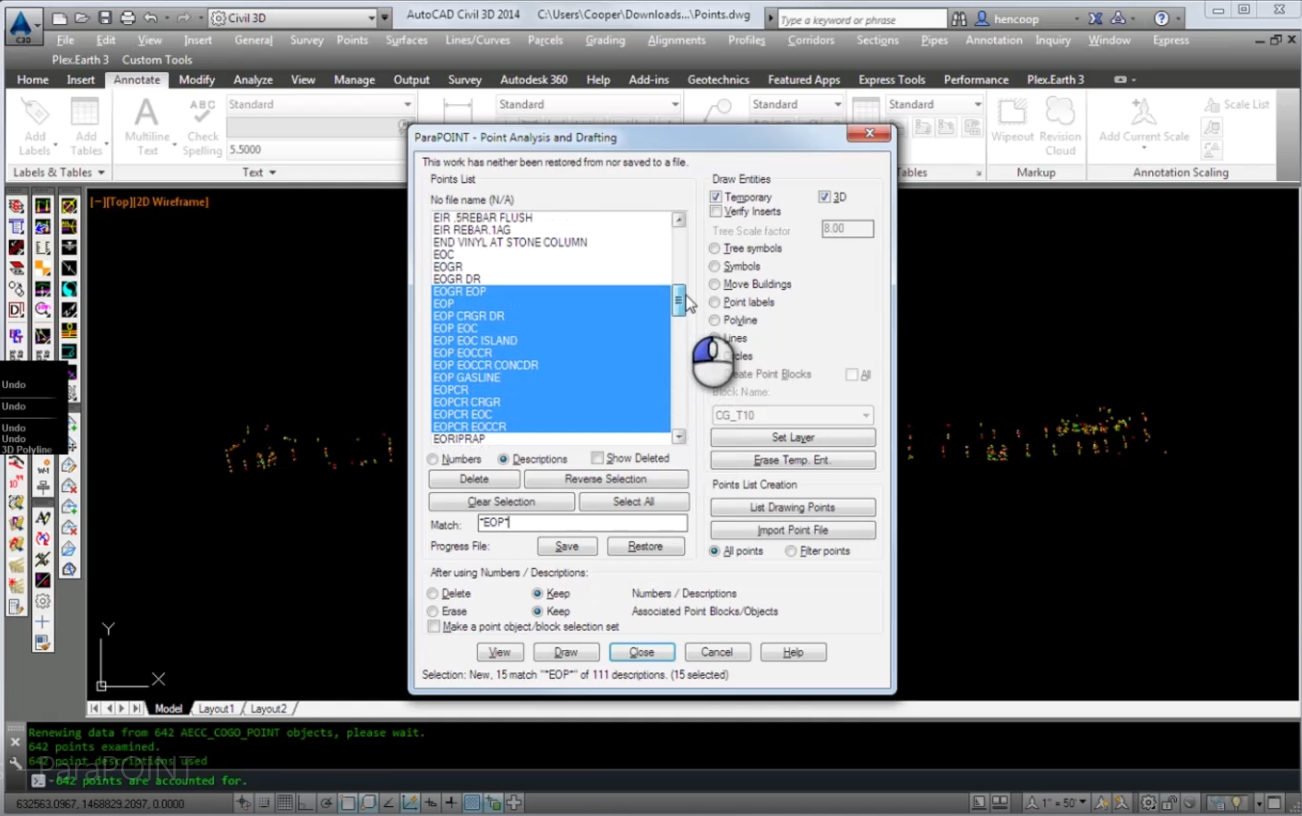Open the Alignments menu

pos(676,40)
